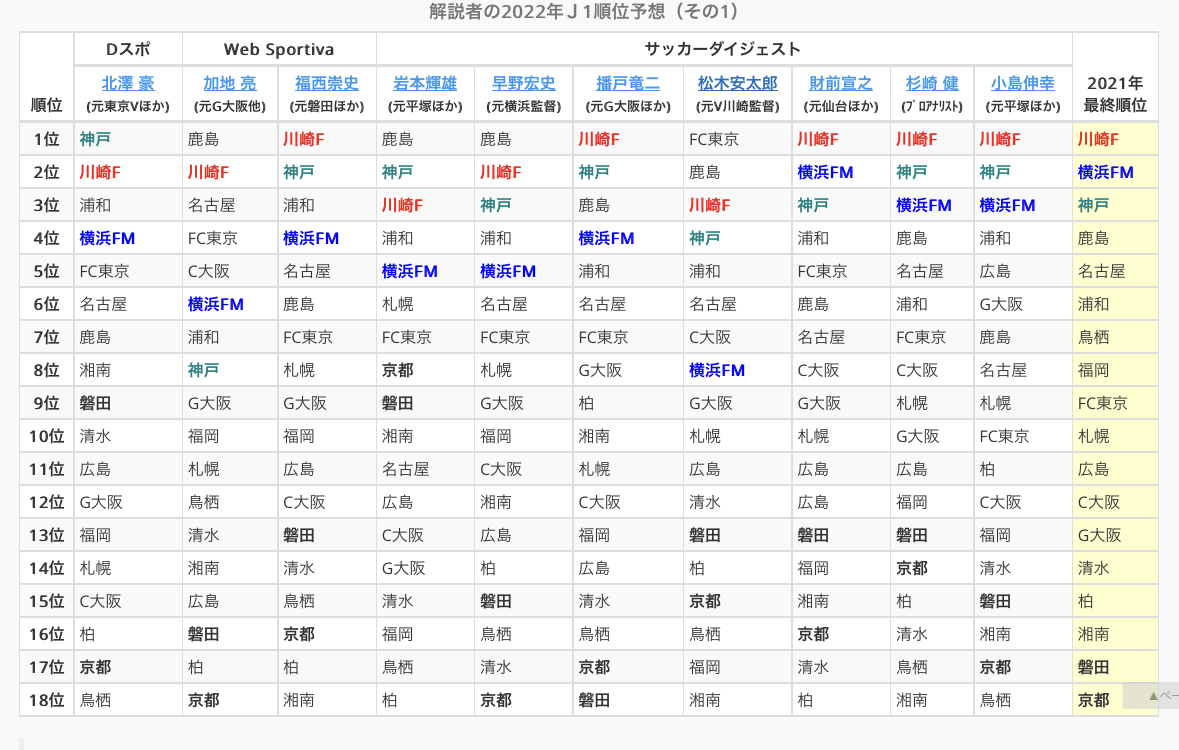The width and height of the screenshot is (1179, 750).
Task: Select 横浜FM in 早野宏史's 5位 cell
Action: coord(508,272)
